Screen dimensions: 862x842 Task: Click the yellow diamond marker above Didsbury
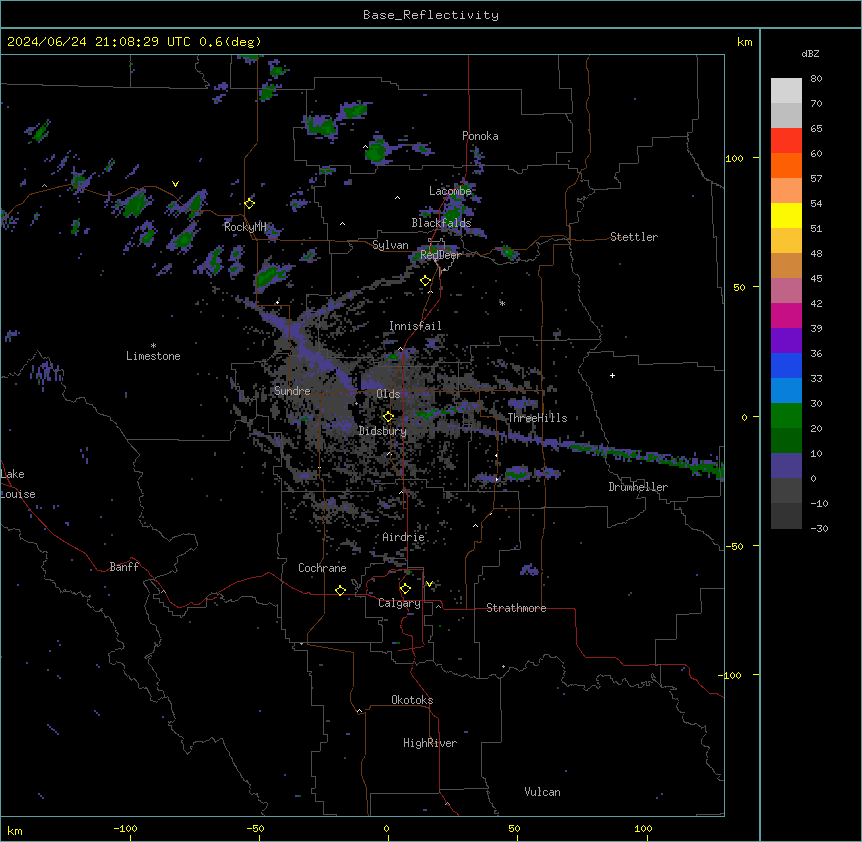click(x=388, y=416)
